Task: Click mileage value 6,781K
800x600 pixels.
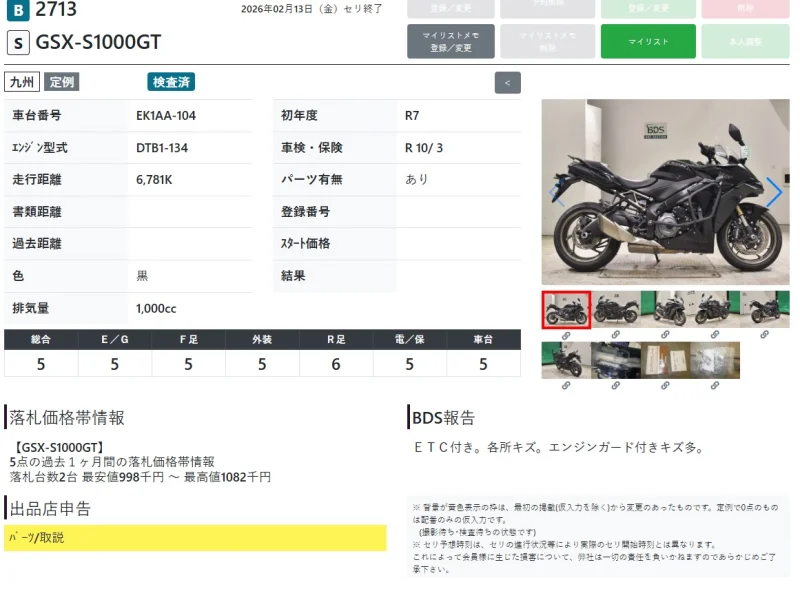Action: [154, 180]
